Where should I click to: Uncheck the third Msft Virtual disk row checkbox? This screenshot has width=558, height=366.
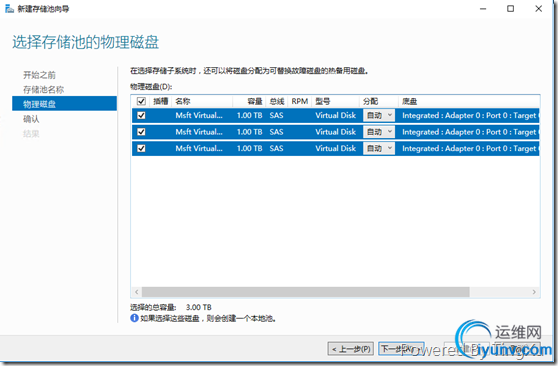click(141, 148)
